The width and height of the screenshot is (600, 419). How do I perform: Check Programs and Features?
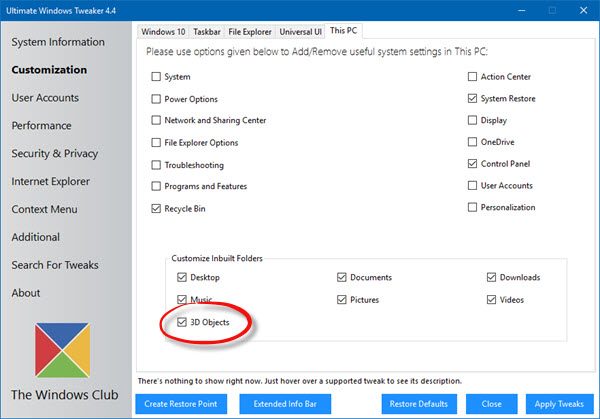pyautogui.click(x=156, y=186)
